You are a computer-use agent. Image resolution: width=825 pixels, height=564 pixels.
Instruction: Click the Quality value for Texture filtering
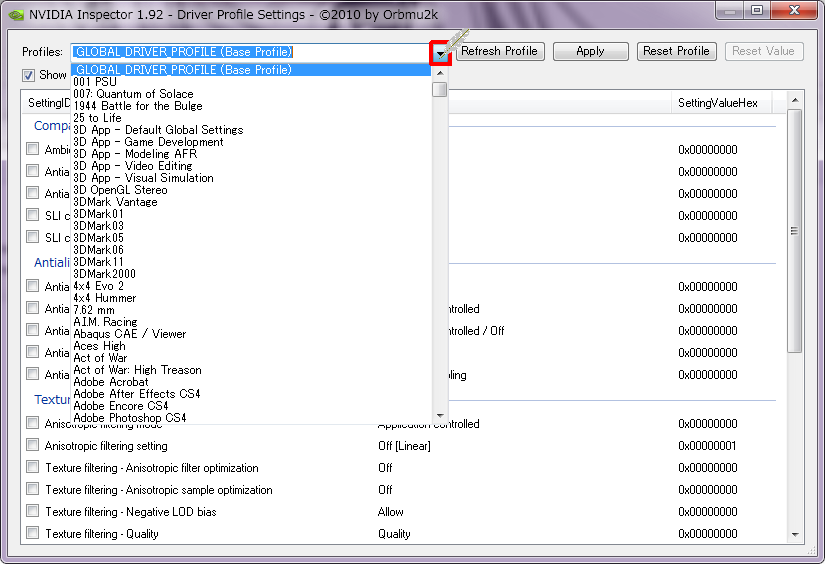[x=394, y=534]
